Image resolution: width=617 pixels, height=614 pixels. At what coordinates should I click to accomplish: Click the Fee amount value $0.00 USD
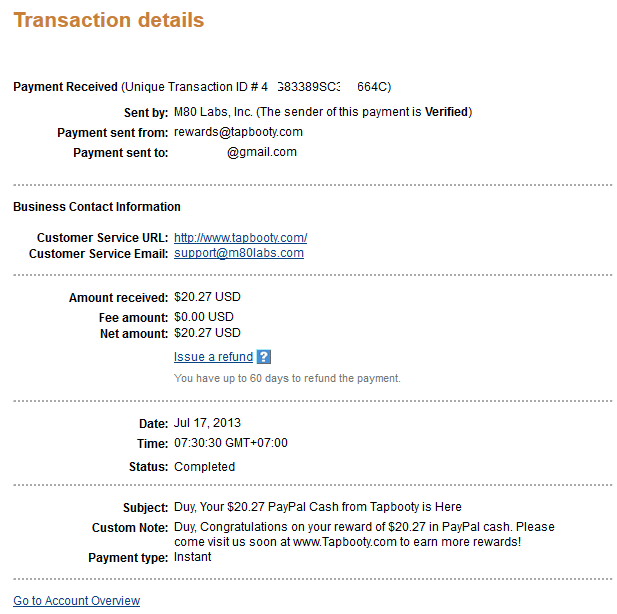(x=205, y=316)
